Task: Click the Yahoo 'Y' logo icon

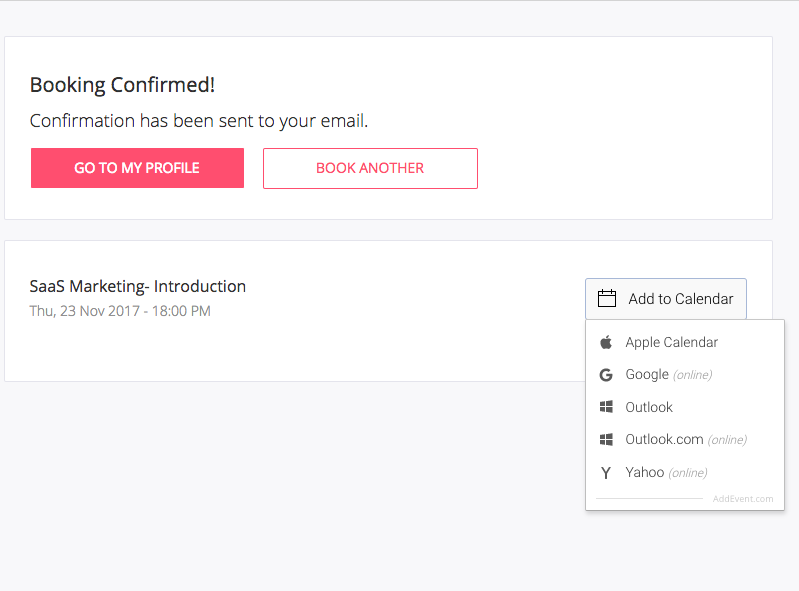Action: tap(606, 473)
